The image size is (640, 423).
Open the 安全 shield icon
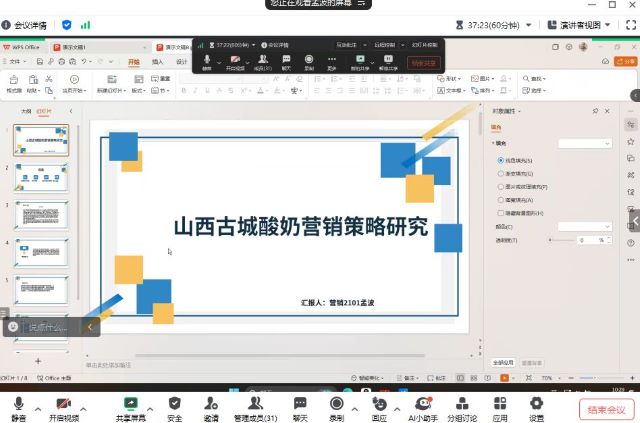point(175,403)
